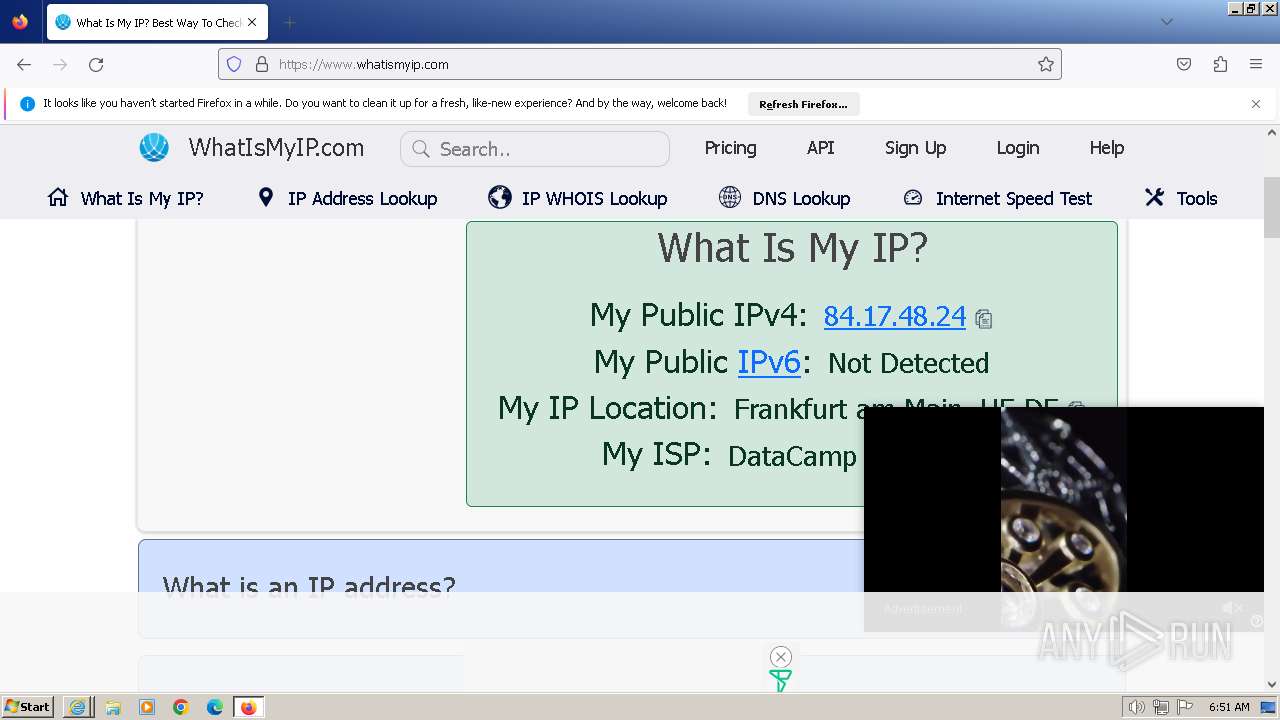Open Internet Speed Test
This screenshot has width=1280, height=720.
[x=997, y=198]
